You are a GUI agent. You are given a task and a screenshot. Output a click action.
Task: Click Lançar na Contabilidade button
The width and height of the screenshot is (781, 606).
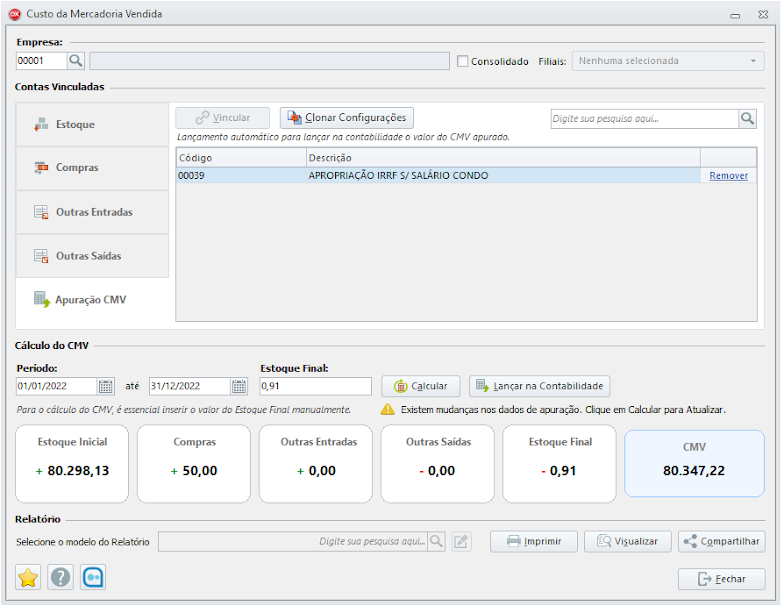click(x=539, y=386)
